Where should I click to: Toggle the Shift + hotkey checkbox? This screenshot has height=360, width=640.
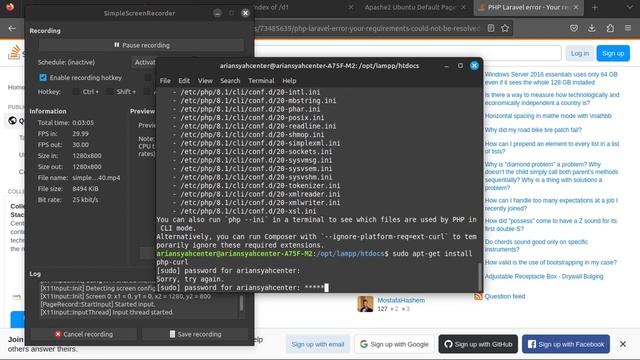(x=109, y=92)
